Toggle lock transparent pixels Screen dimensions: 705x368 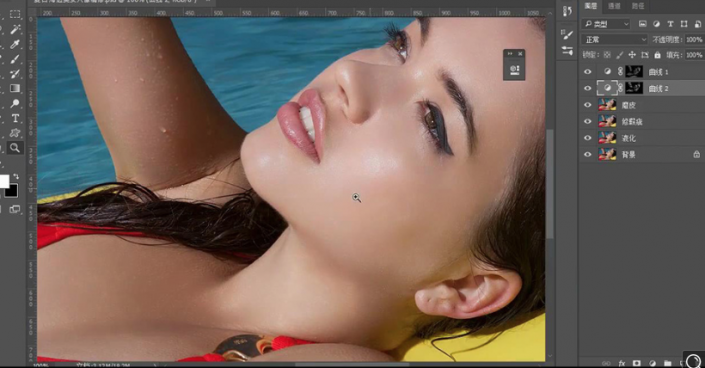[x=607, y=55]
